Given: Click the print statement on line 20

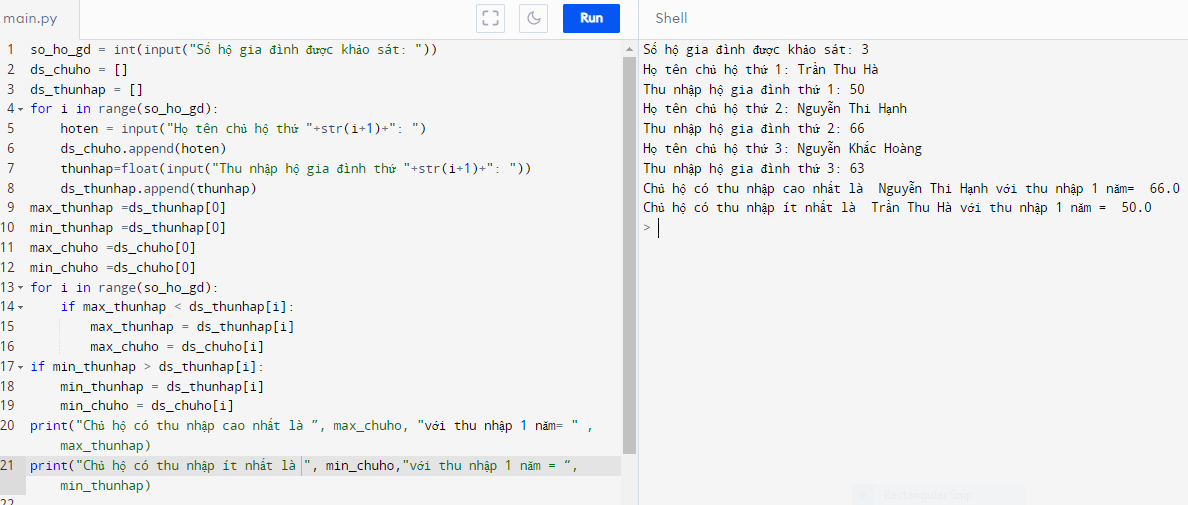Looking at the screenshot, I should click(300, 426).
